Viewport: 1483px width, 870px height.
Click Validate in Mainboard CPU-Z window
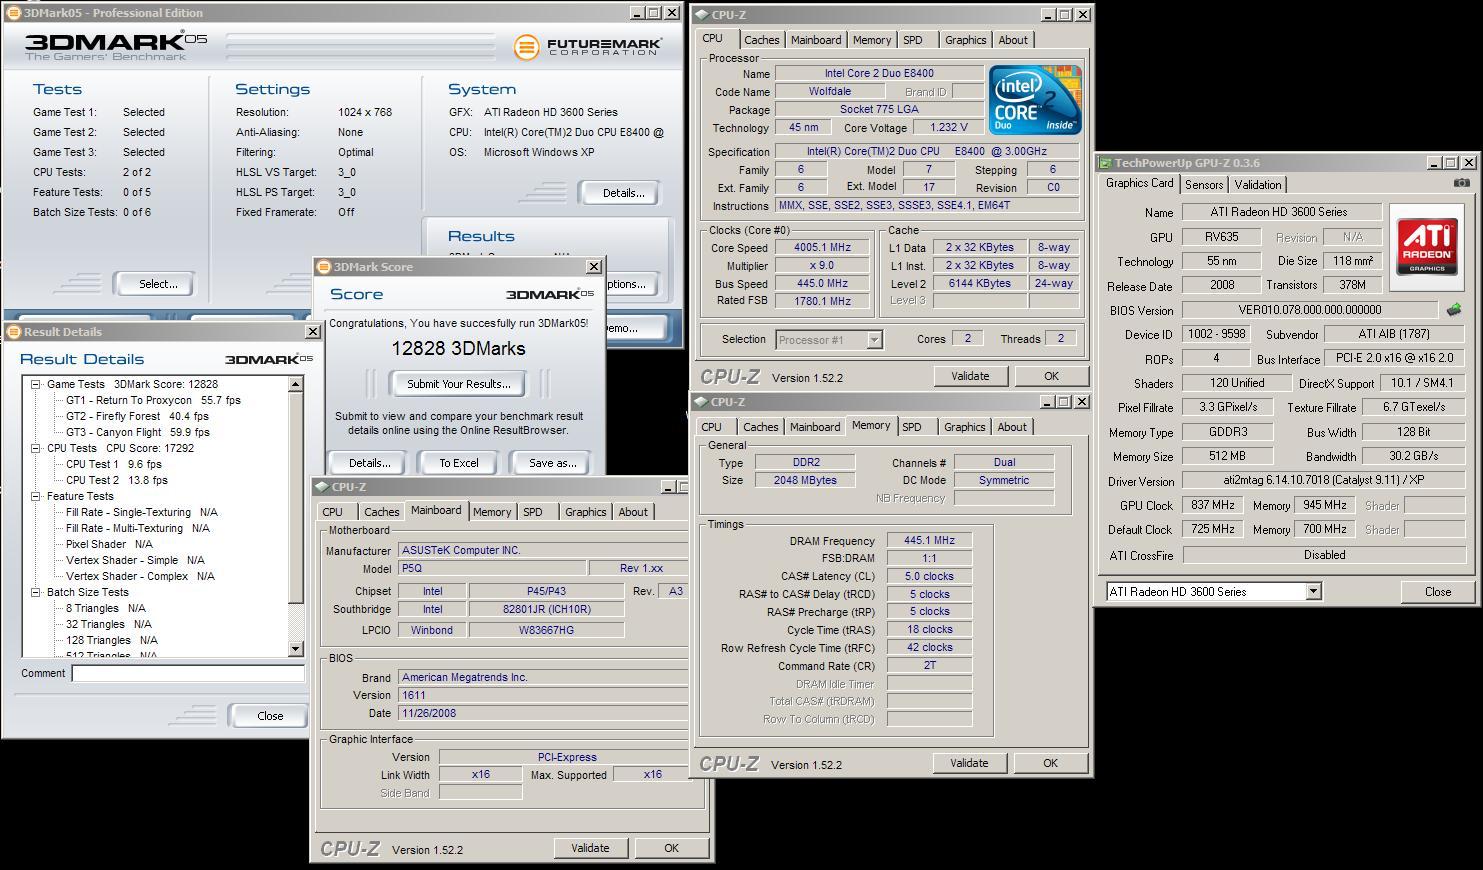click(590, 848)
